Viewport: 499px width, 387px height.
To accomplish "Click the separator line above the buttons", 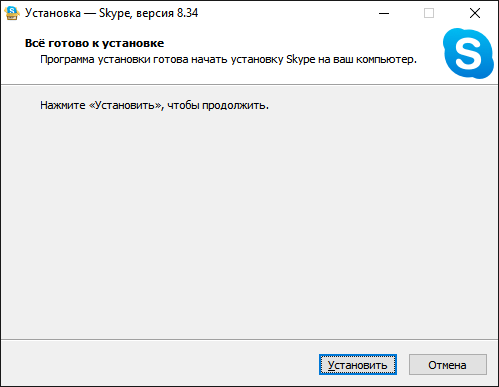I will click(249, 340).
